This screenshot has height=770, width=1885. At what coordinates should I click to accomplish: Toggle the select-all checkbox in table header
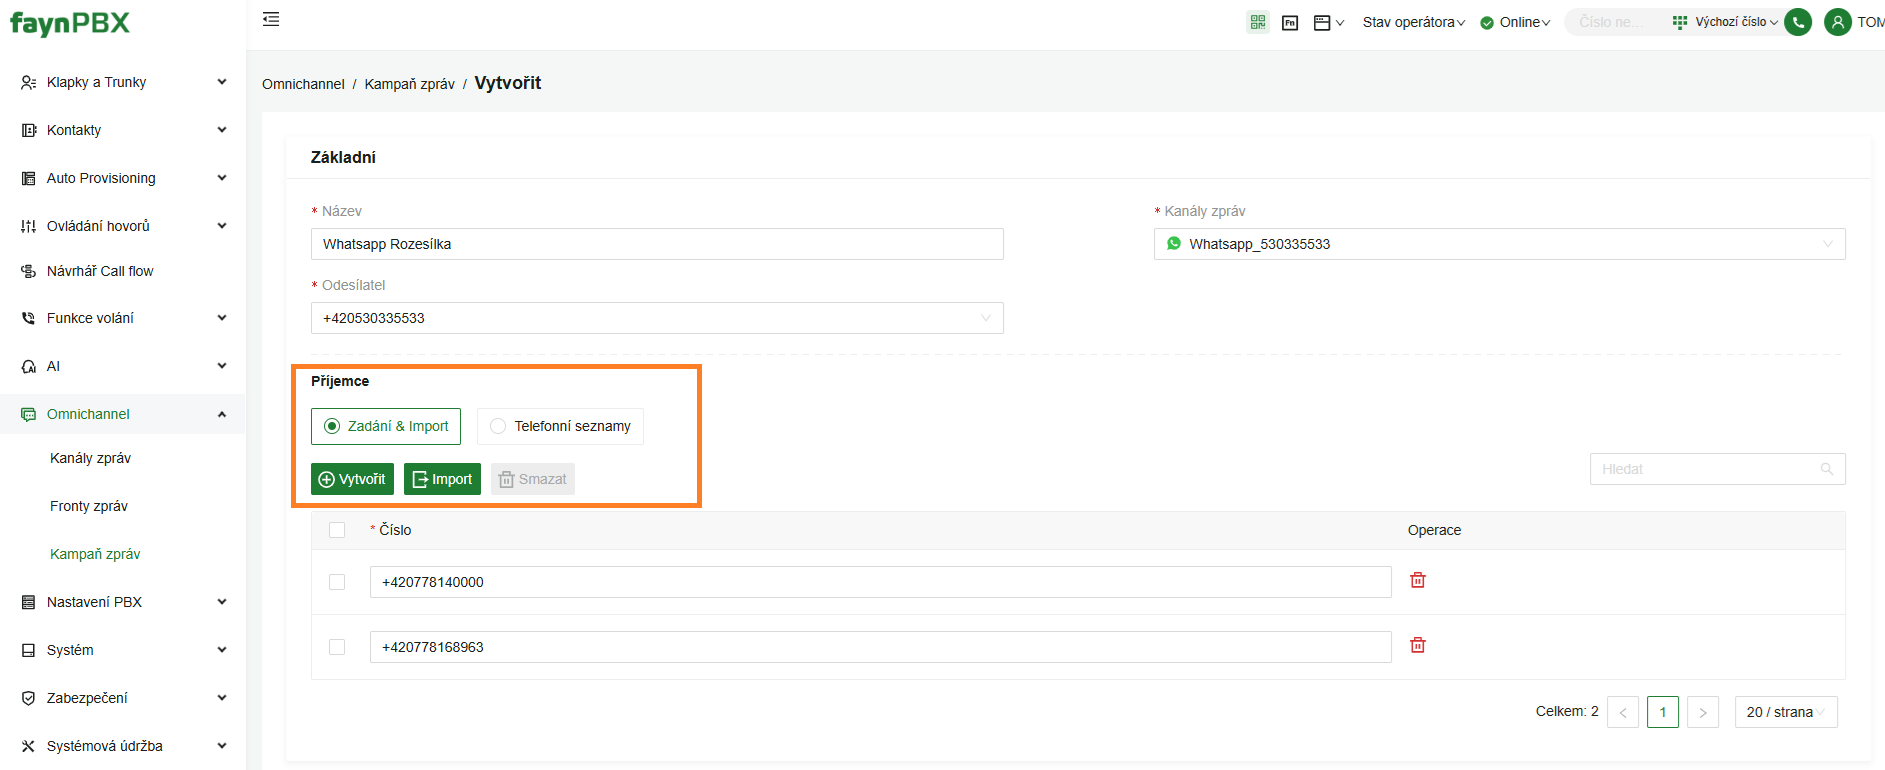[337, 530]
